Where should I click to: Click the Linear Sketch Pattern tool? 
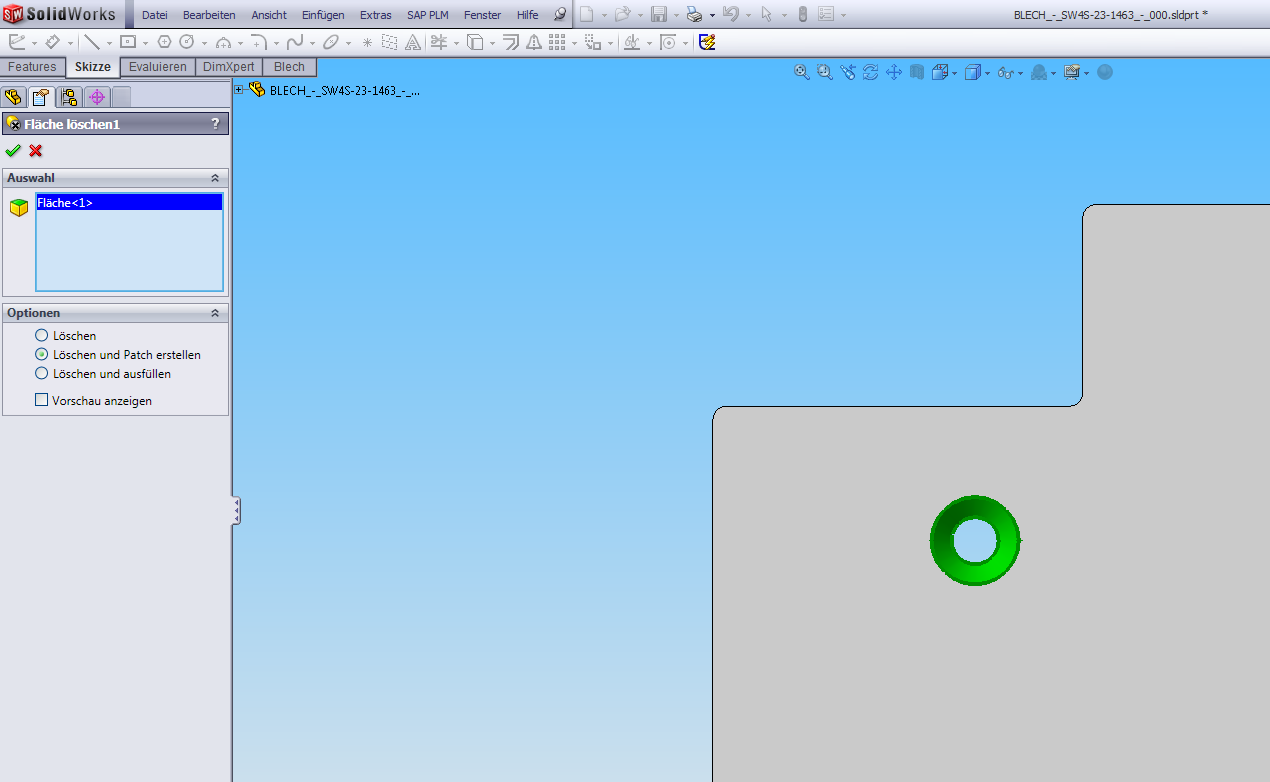pyautogui.click(x=557, y=42)
